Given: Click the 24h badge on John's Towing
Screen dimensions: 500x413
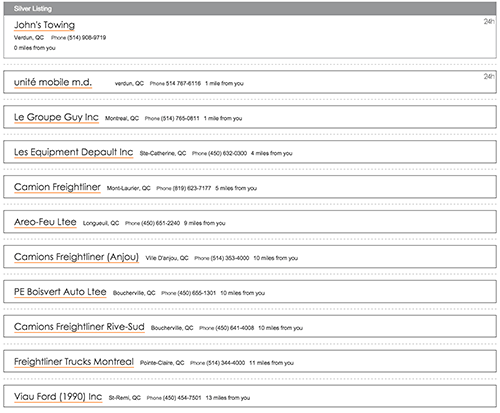Looking at the screenshot, I should click(489, 21).
